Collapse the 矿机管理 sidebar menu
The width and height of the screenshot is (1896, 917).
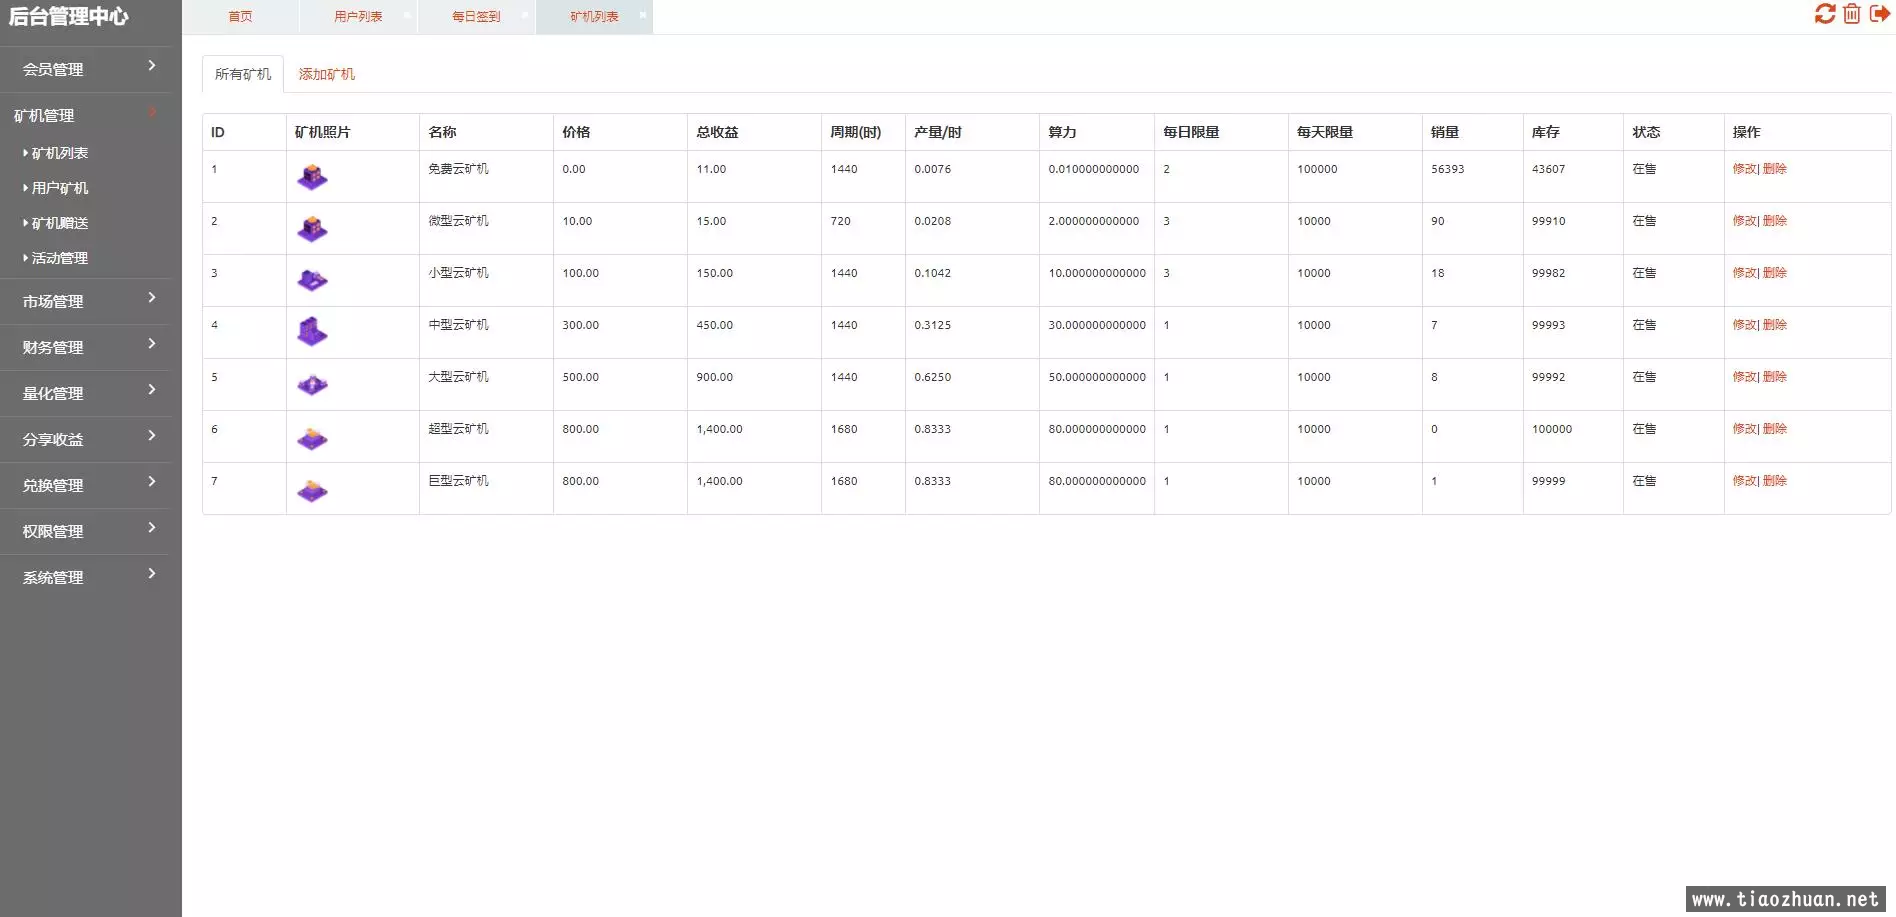86,115
